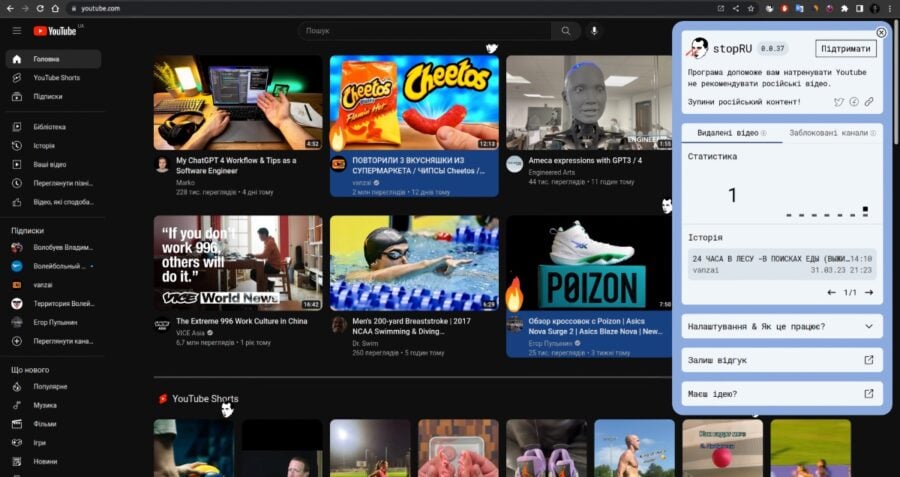Screen dimensions: 900x477
Task: Open the Егор Пупынин subscription in the sidebar
Action: [x=53, y=323]
